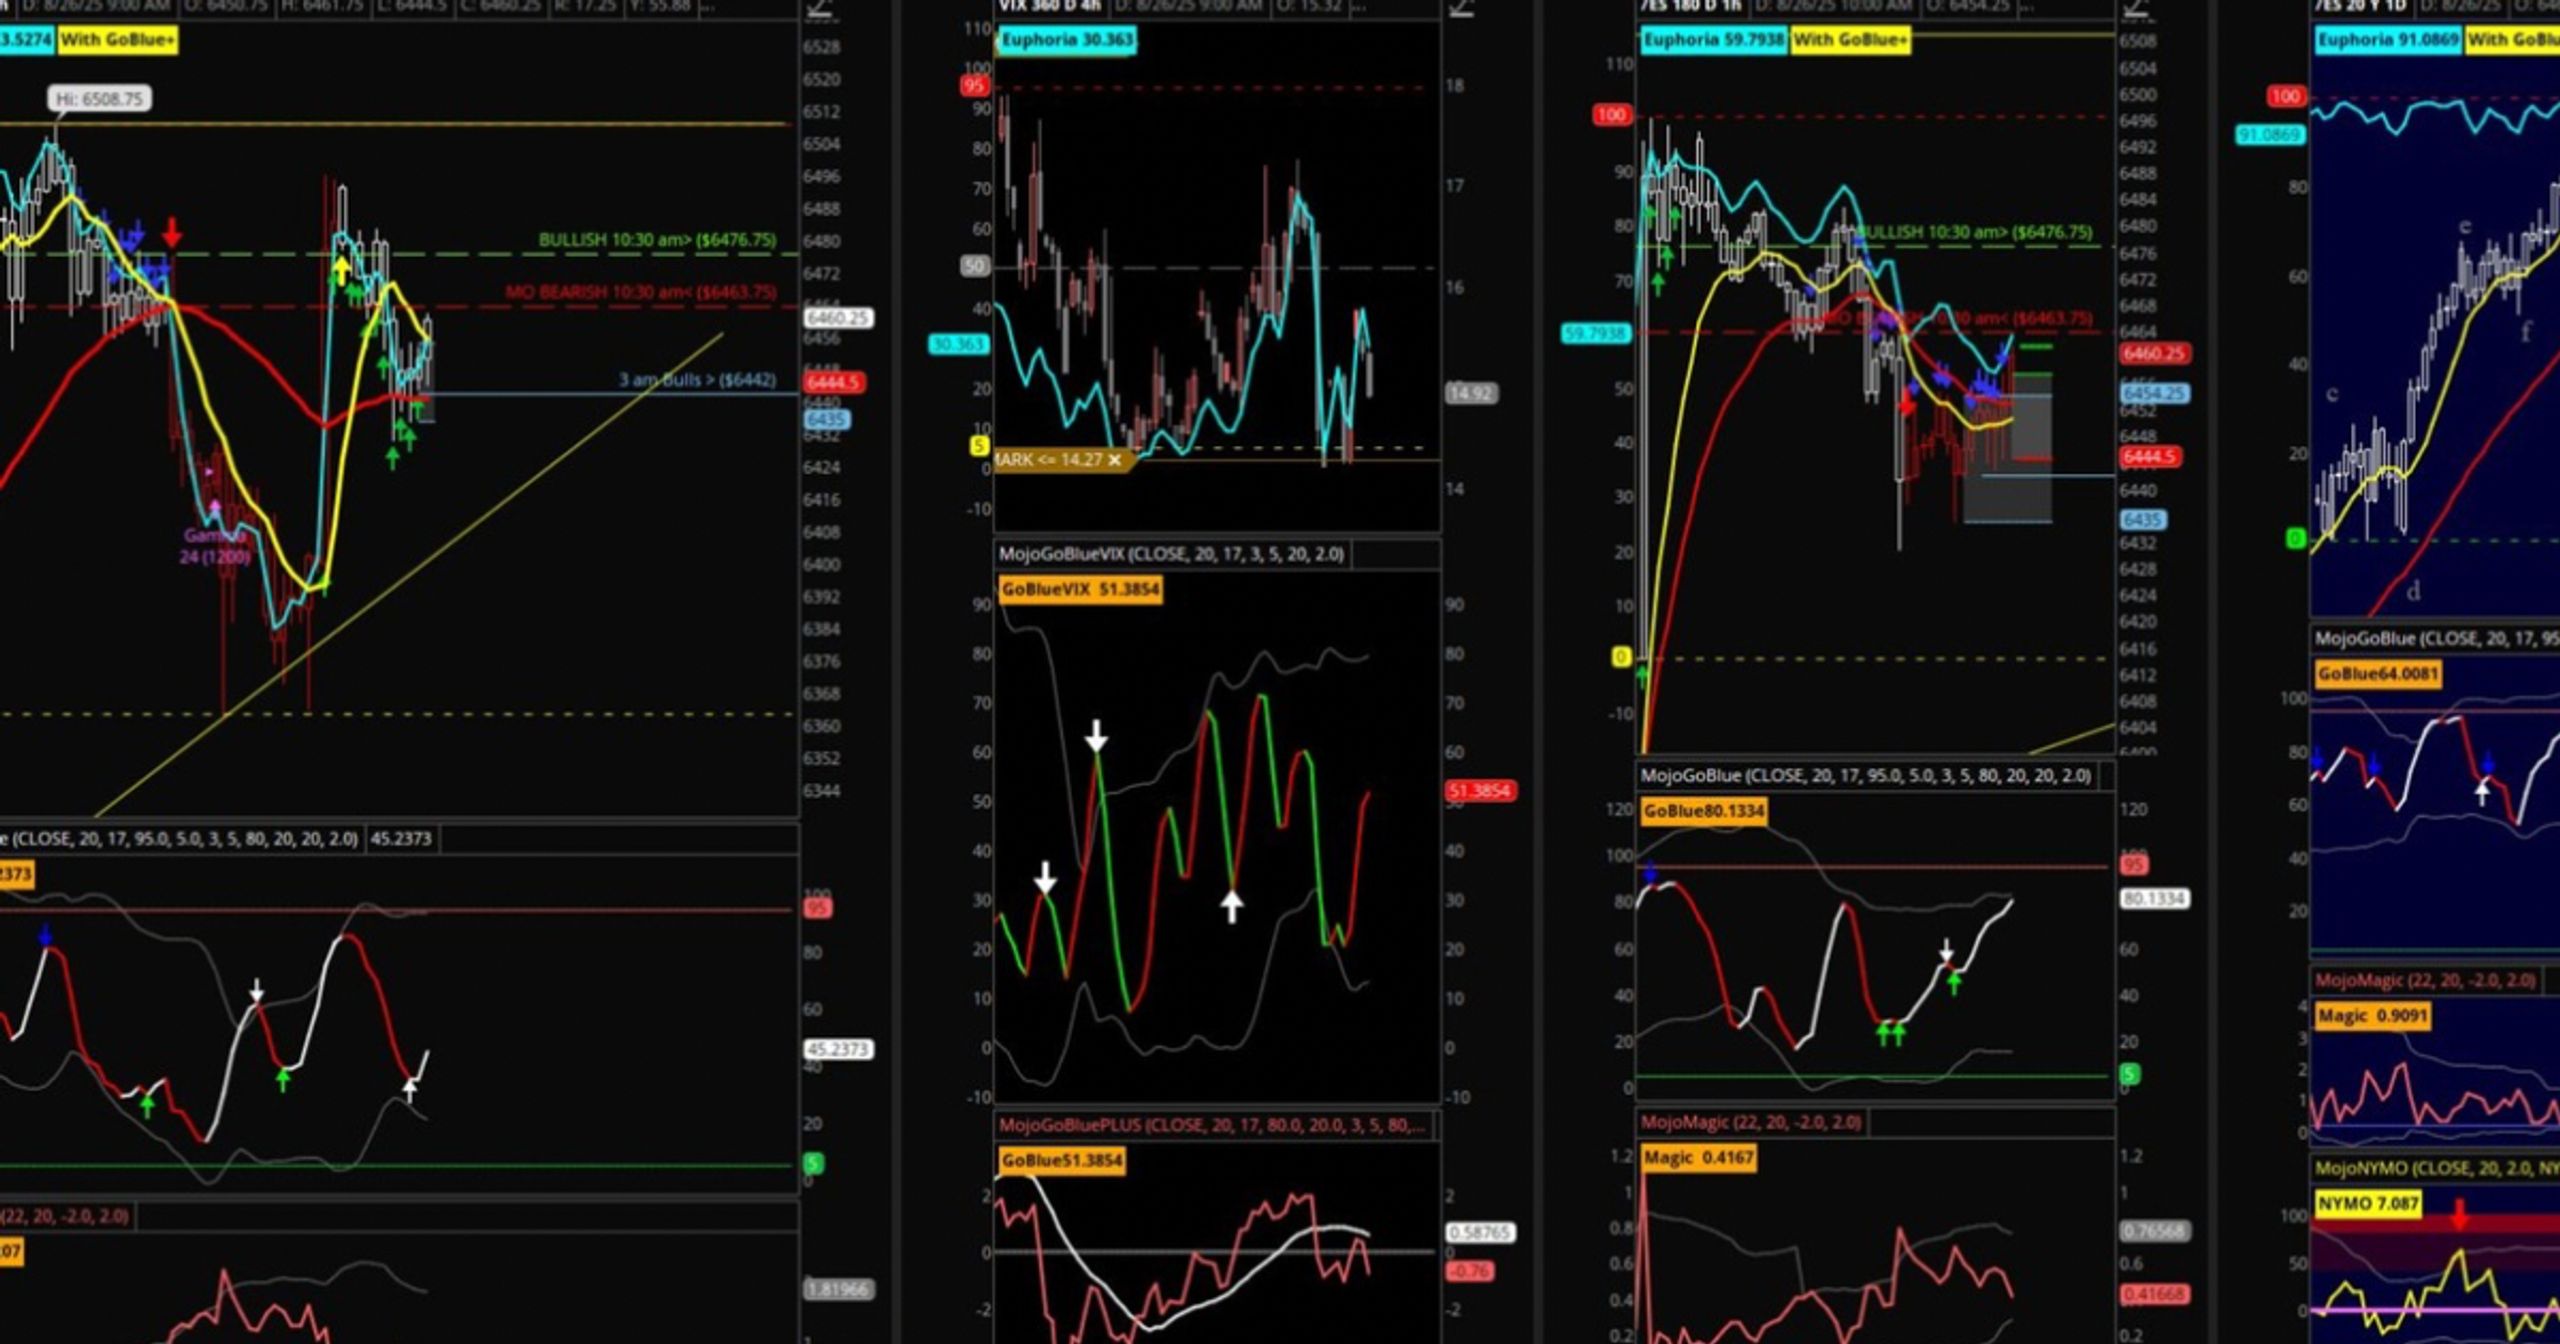Select the GoBlueVIX 51.3854 label

[1080, 590]
